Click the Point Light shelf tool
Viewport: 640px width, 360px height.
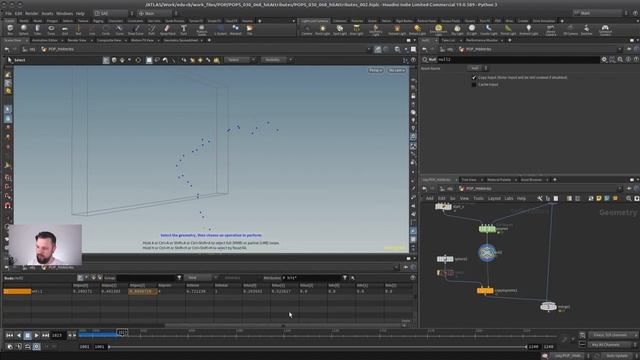pos(322,29)
